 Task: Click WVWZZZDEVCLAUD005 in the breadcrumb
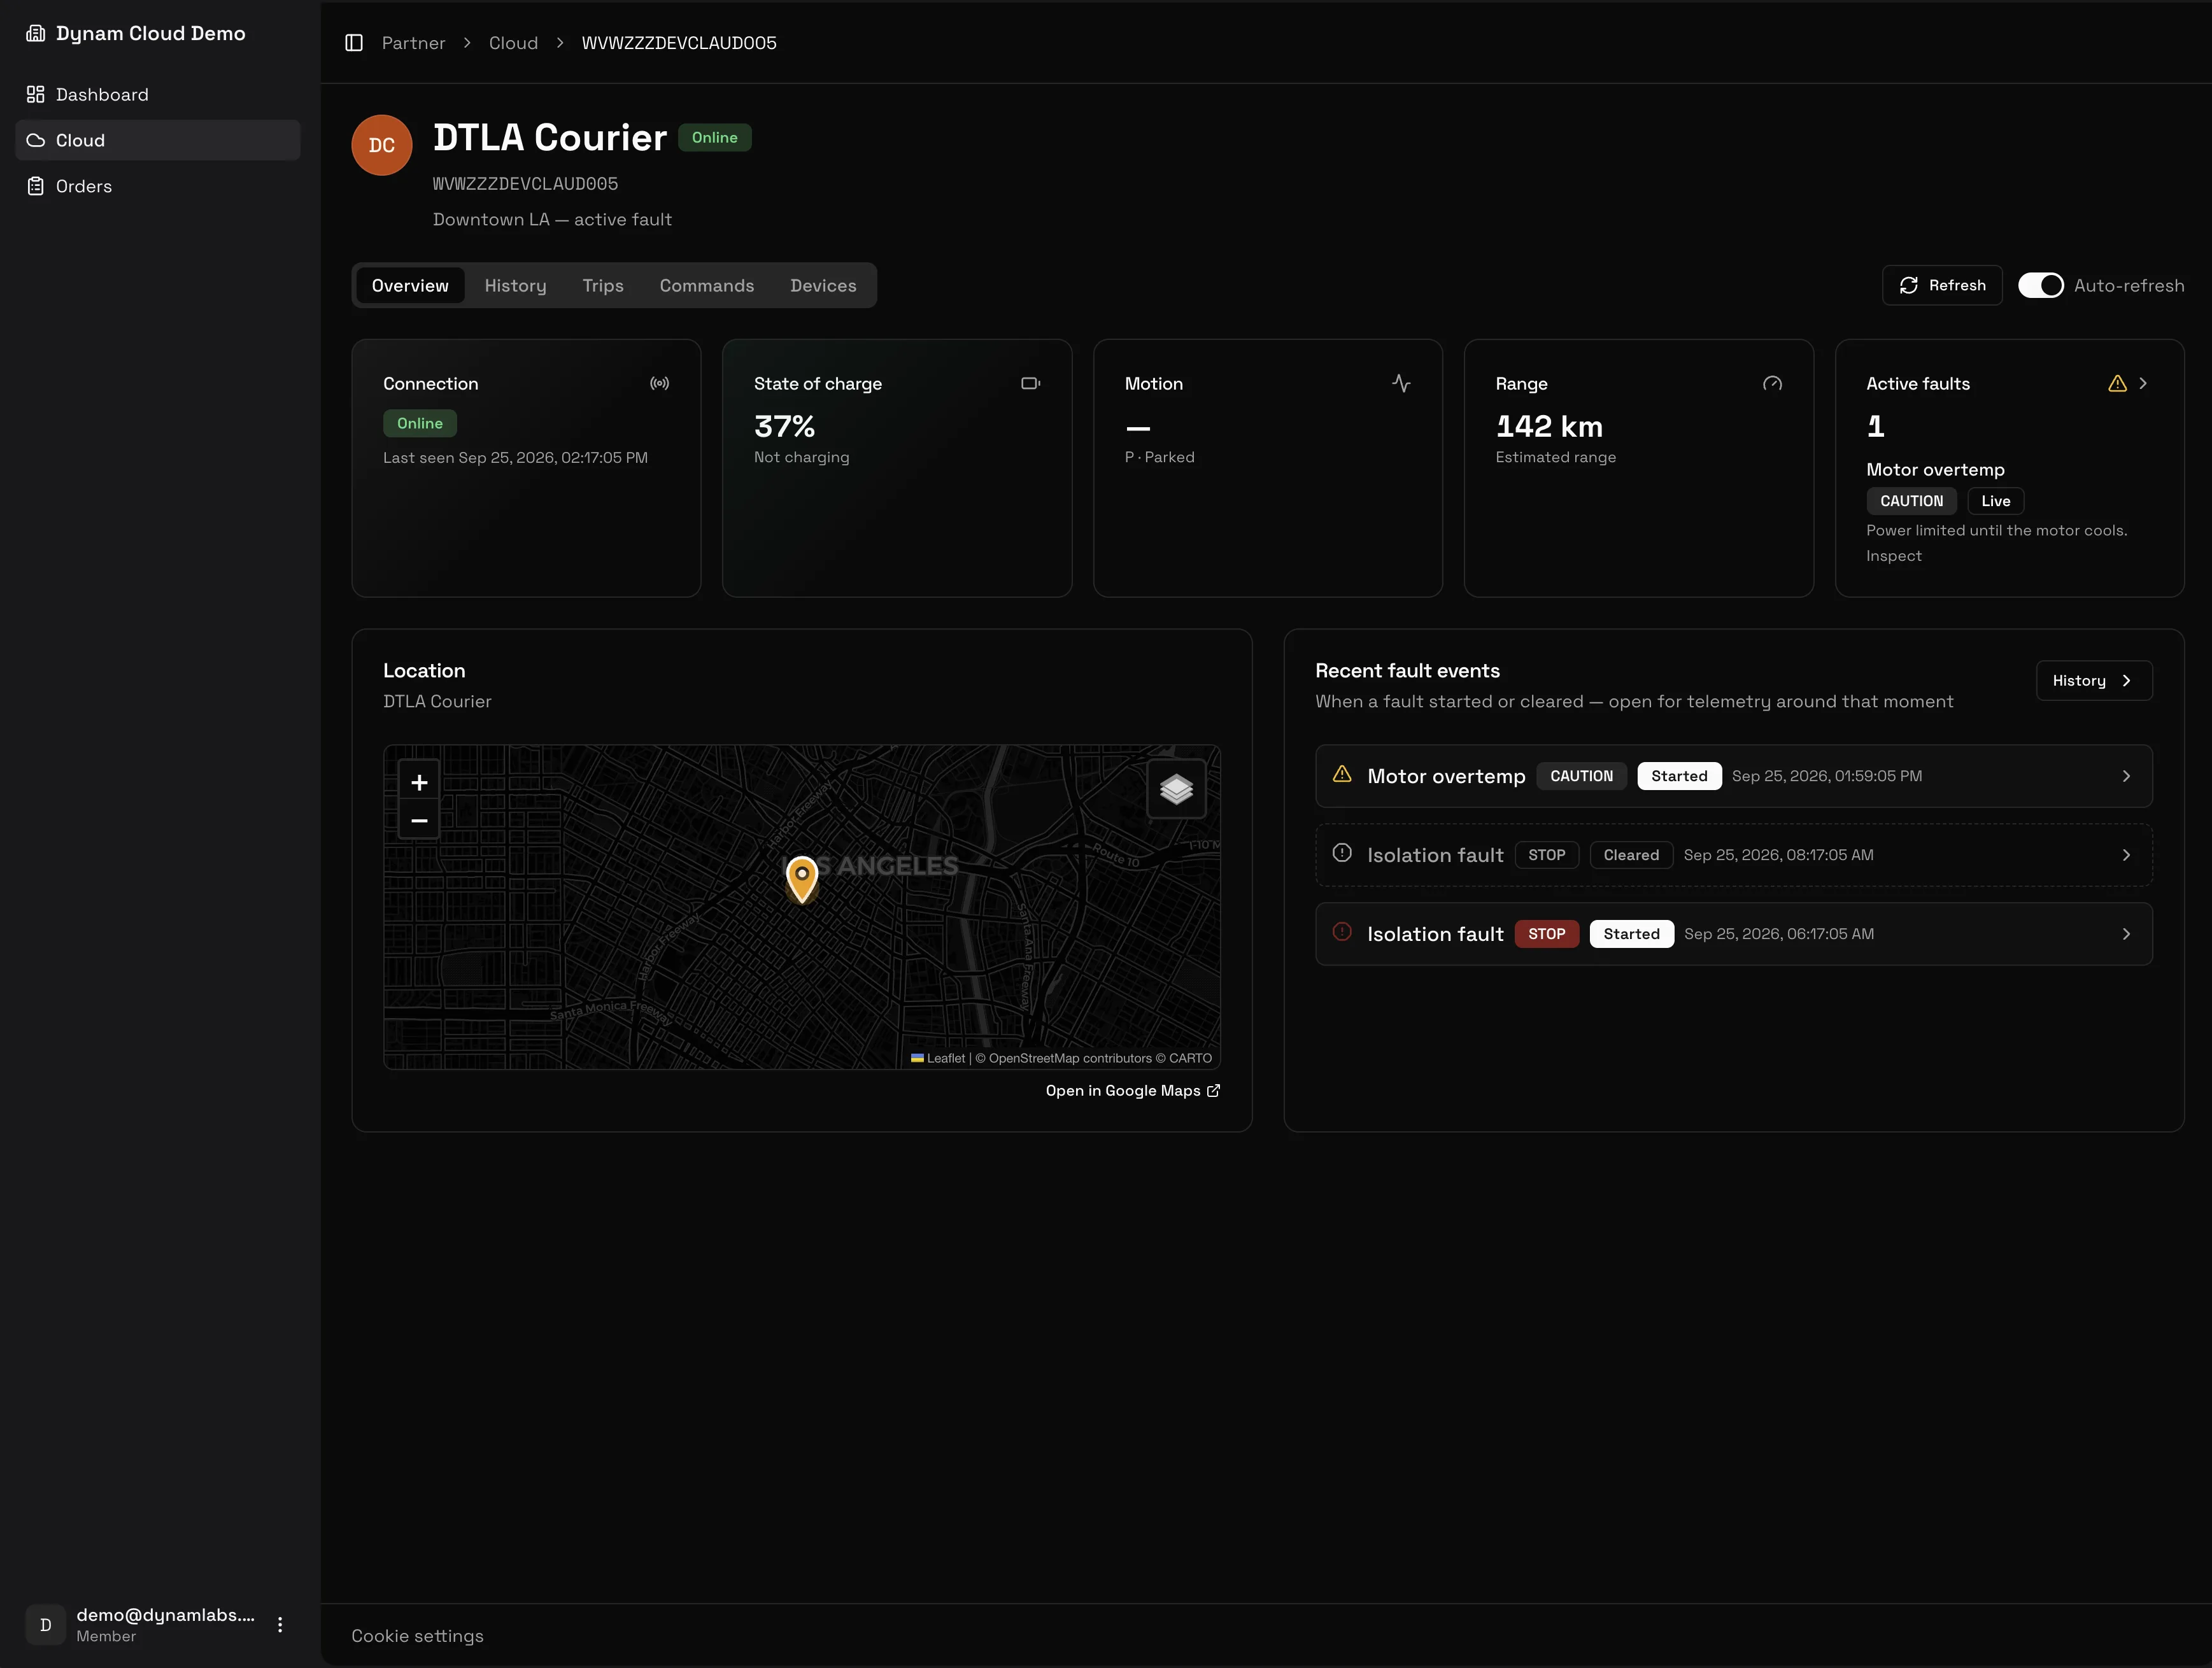(x=679, y=43)
